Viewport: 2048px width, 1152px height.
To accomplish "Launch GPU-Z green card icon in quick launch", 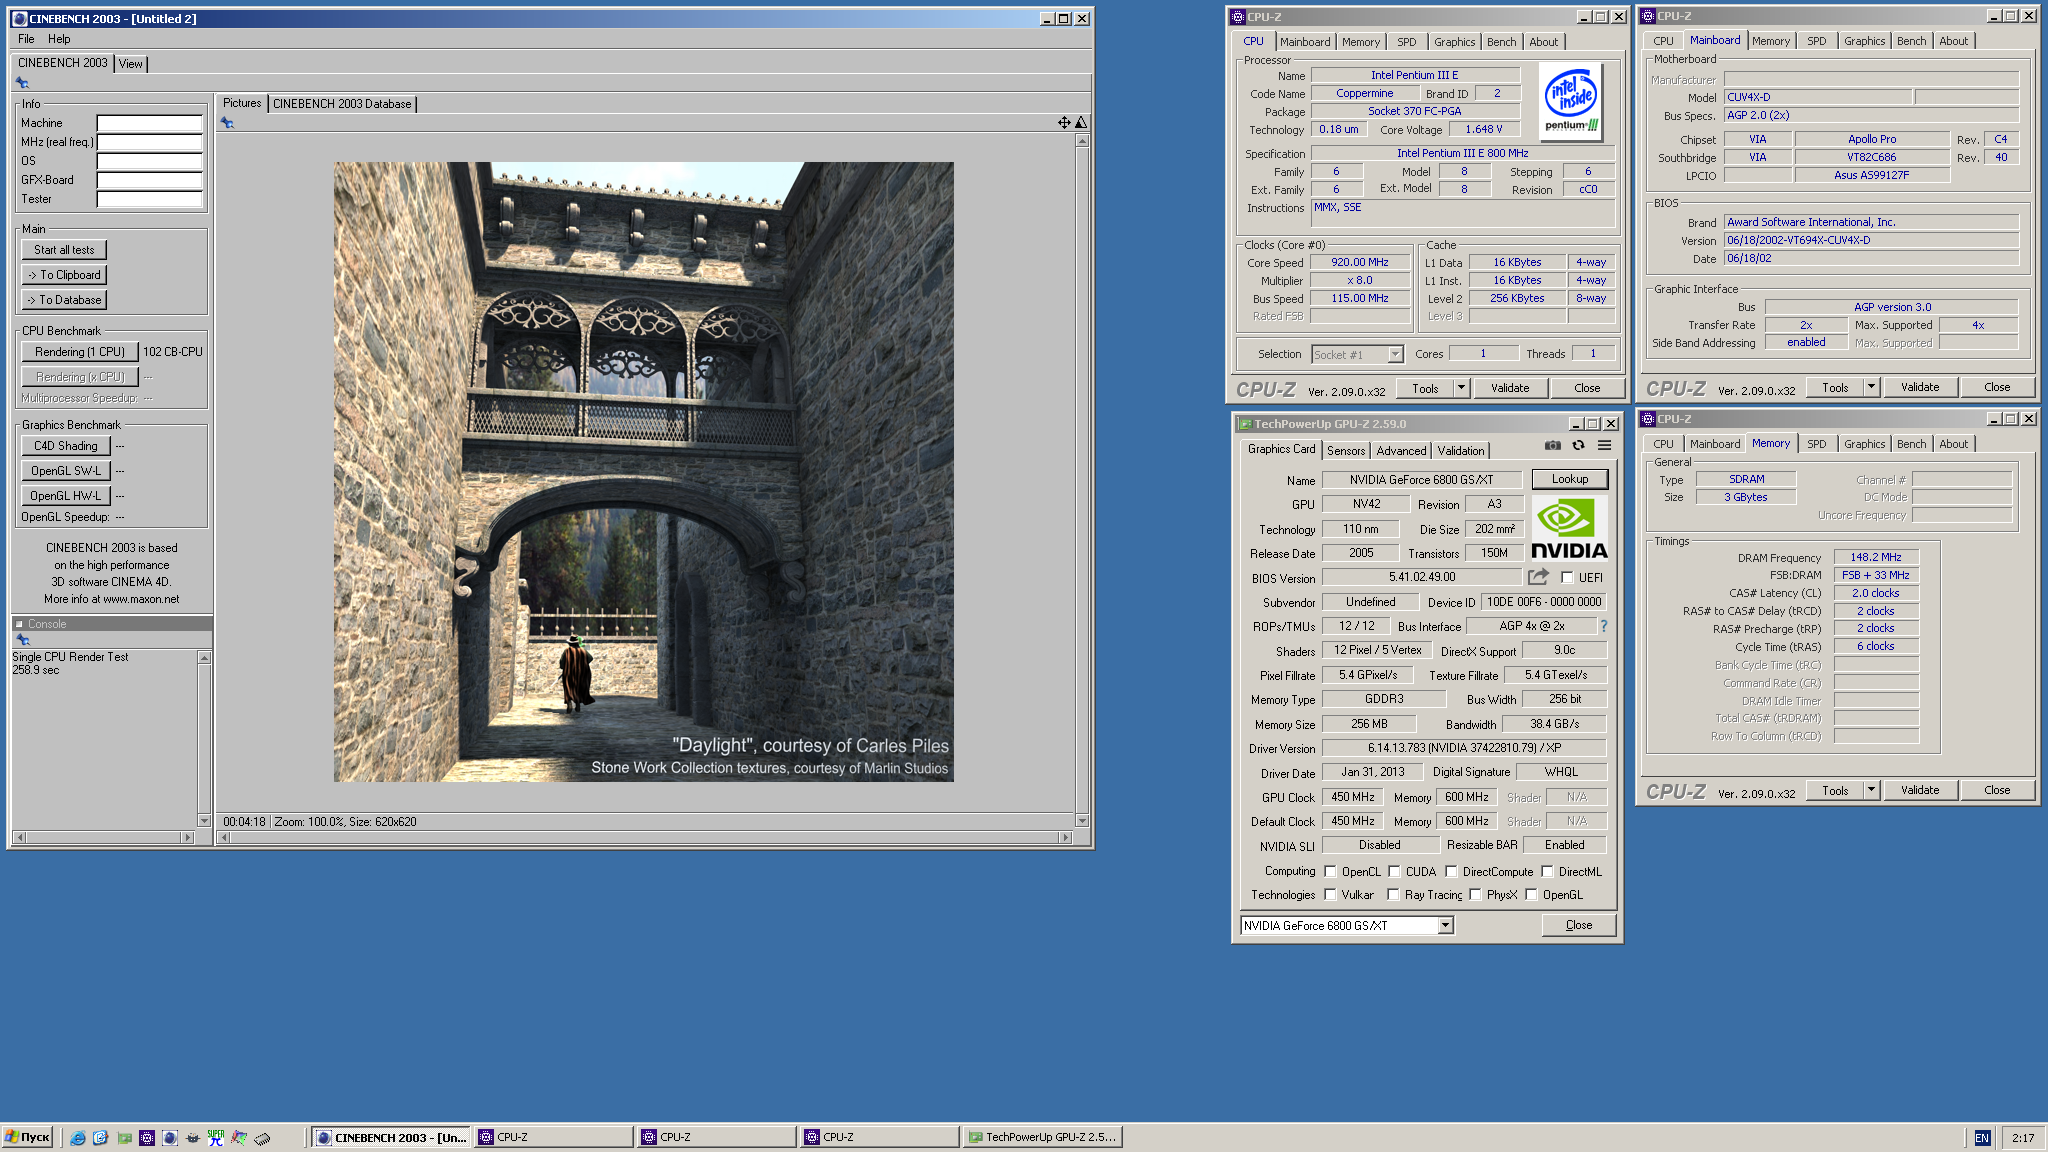I will click(124, 1138).
